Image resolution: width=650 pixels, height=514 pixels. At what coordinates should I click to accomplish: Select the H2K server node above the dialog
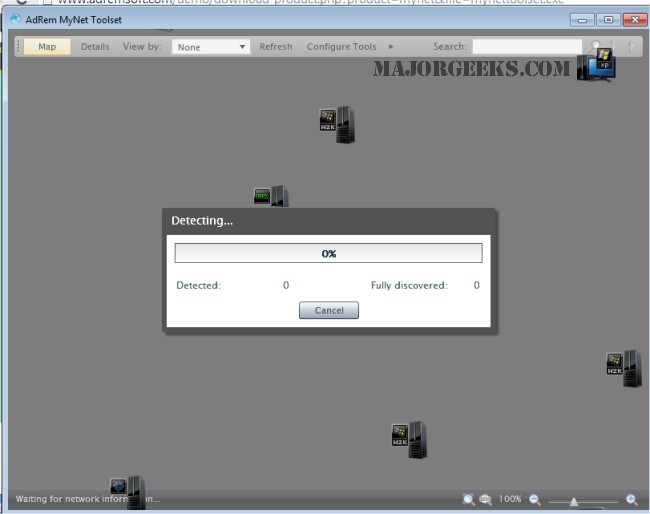point(337,124)
